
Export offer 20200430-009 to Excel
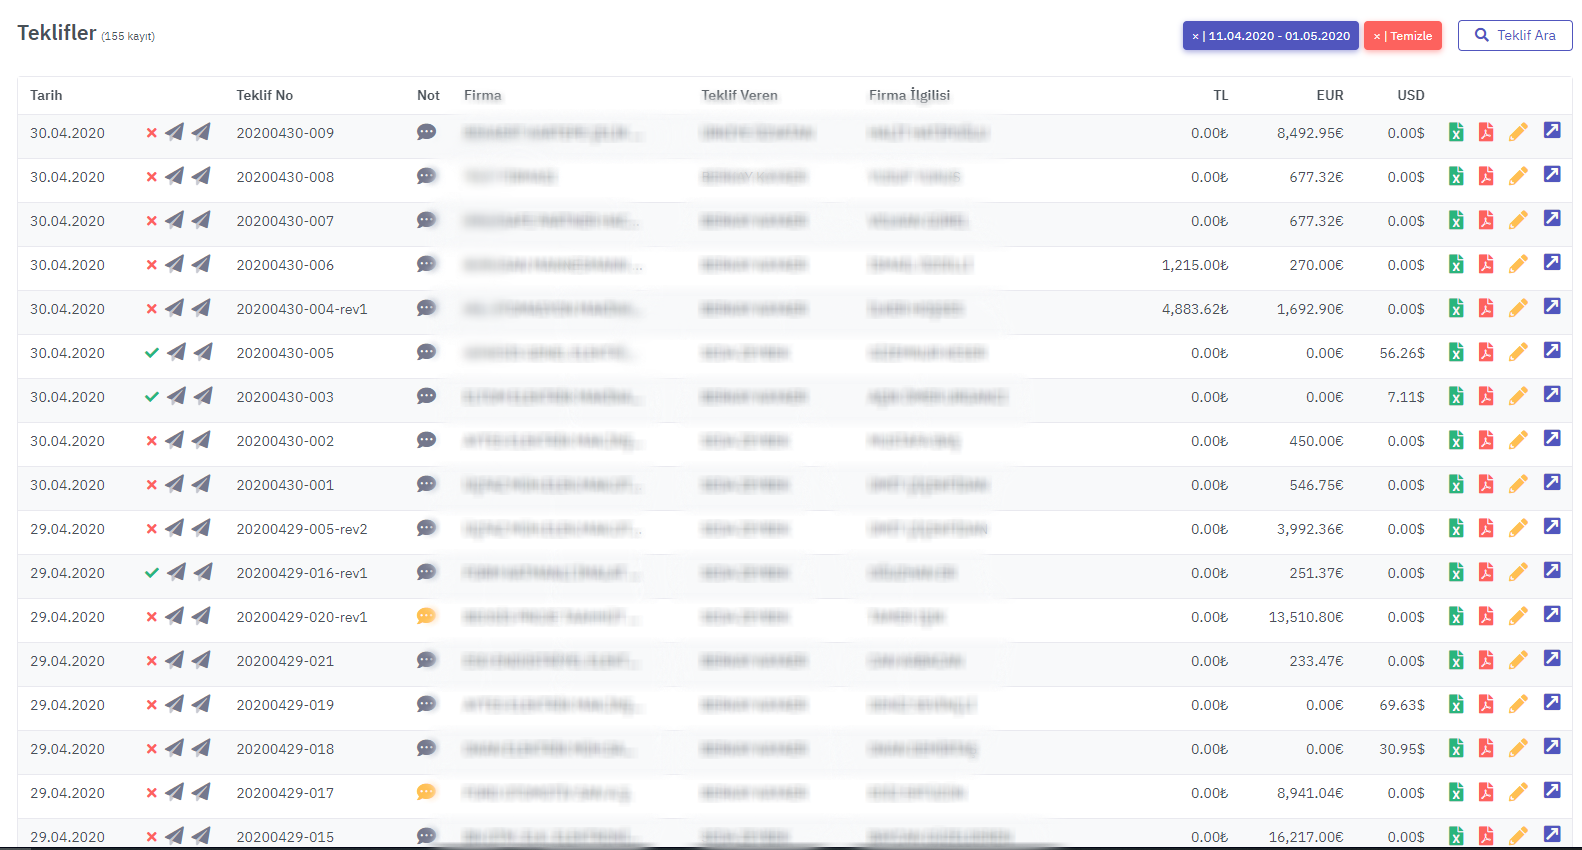click(1456, 132)
